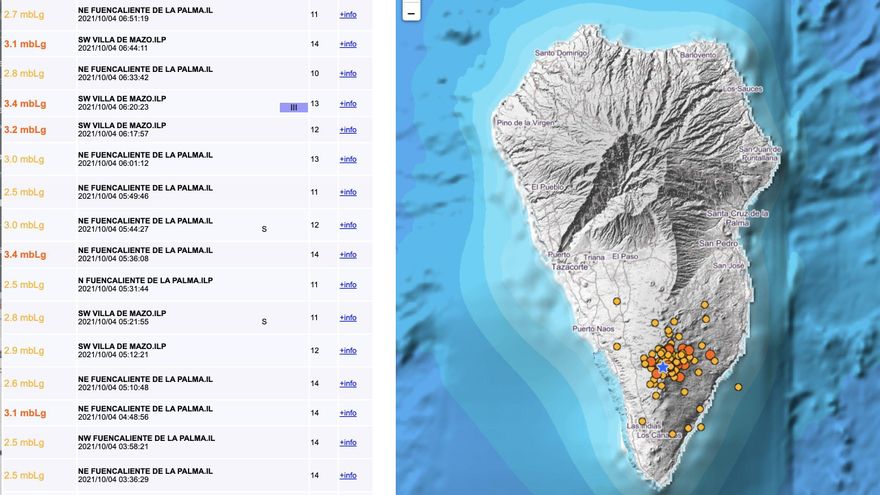This screenshot has height=495, width=880.
Task: Open +info for the 06:33:42 earthquake
Action: 348,74
